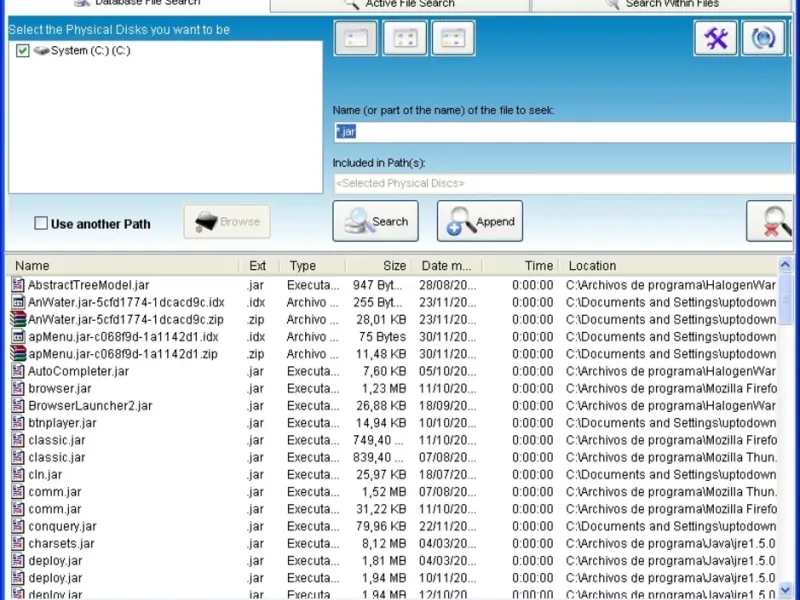800x600 pixels.
Task: Click the 1,81 MB size cell
Action: [x=384, y=561]
